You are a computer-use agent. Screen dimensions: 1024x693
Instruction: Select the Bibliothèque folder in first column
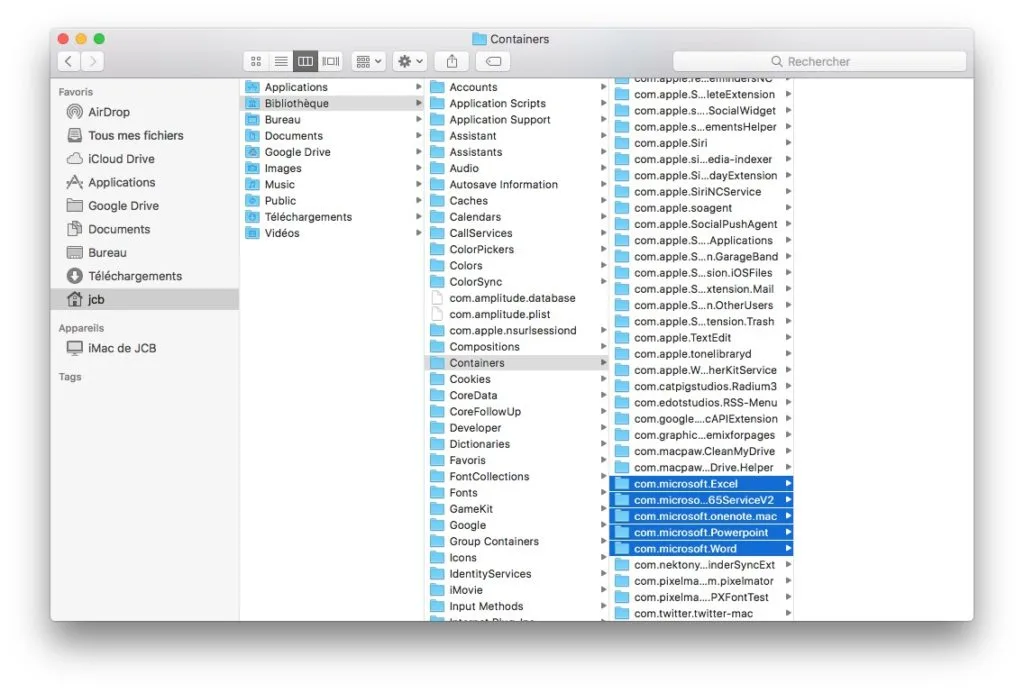(x=332, y=104)
